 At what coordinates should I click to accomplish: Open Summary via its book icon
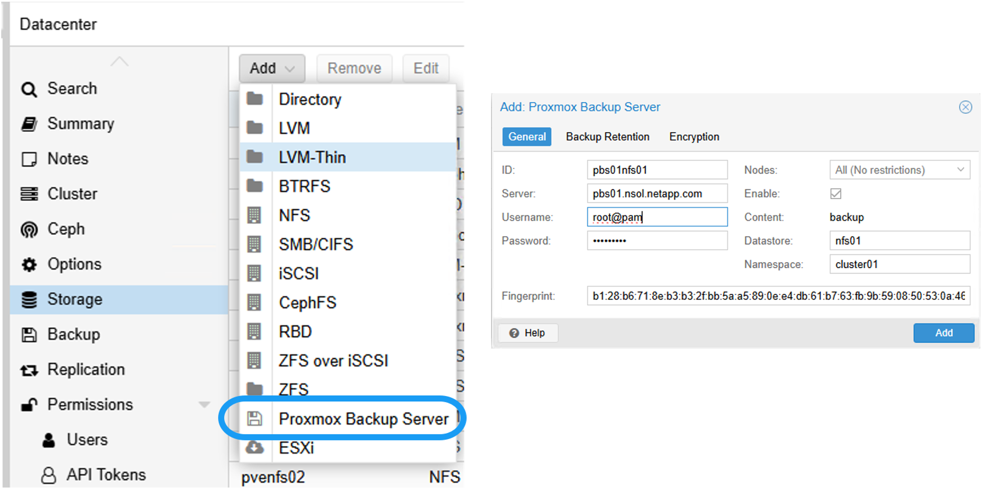[29, 124]
